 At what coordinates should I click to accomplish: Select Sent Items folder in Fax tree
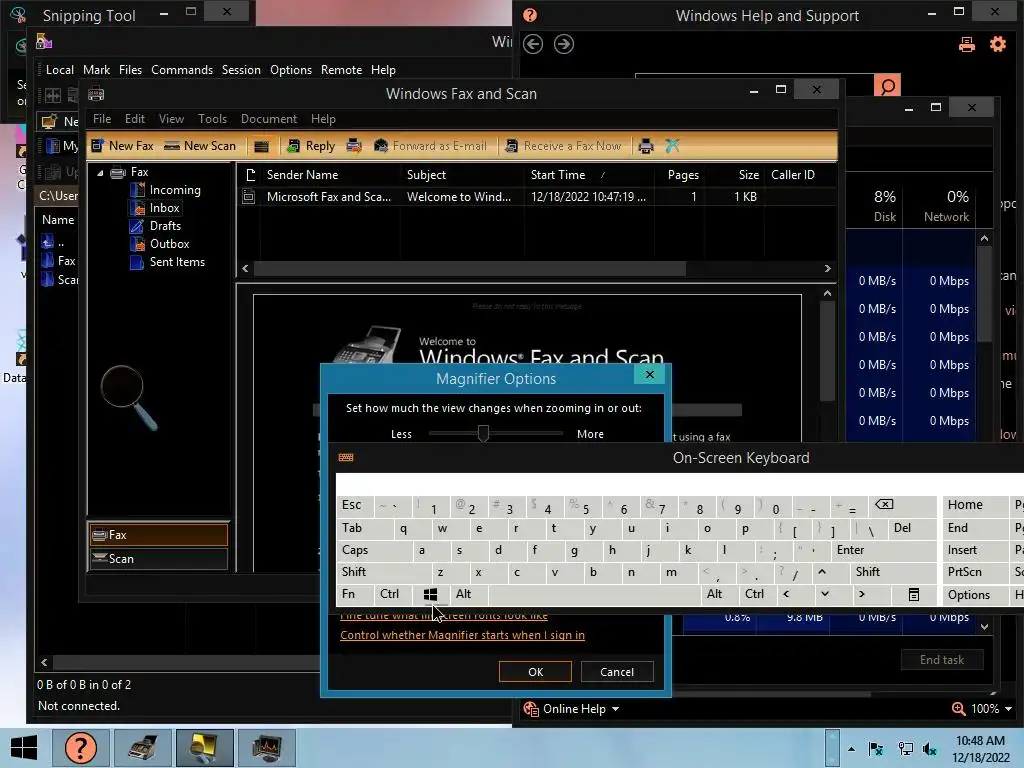pyautogui.click(x=168, y=262)
